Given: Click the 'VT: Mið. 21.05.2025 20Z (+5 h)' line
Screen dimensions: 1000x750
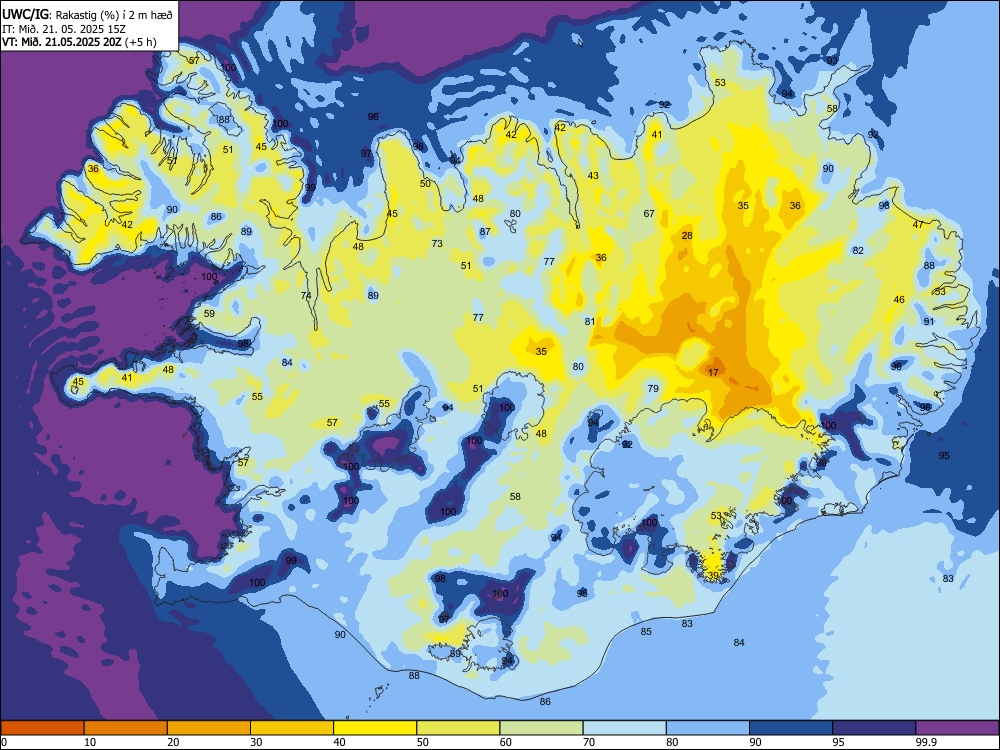Looking at the screenshot, I should [x=79, y=42].
